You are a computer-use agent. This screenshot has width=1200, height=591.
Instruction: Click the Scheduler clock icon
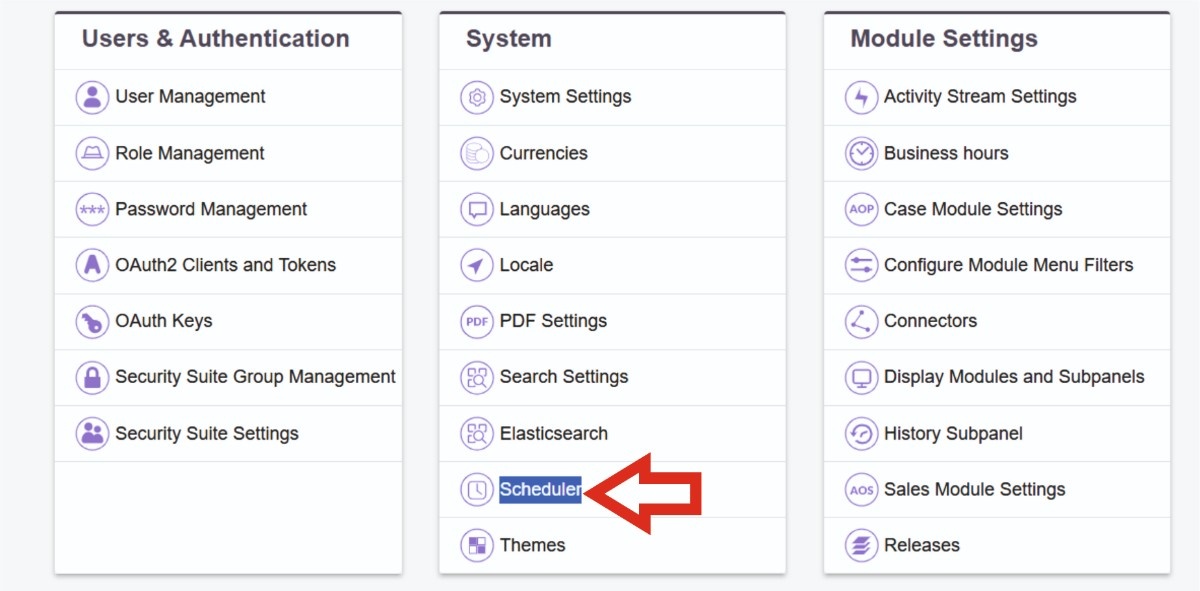(x=477, y=489)
